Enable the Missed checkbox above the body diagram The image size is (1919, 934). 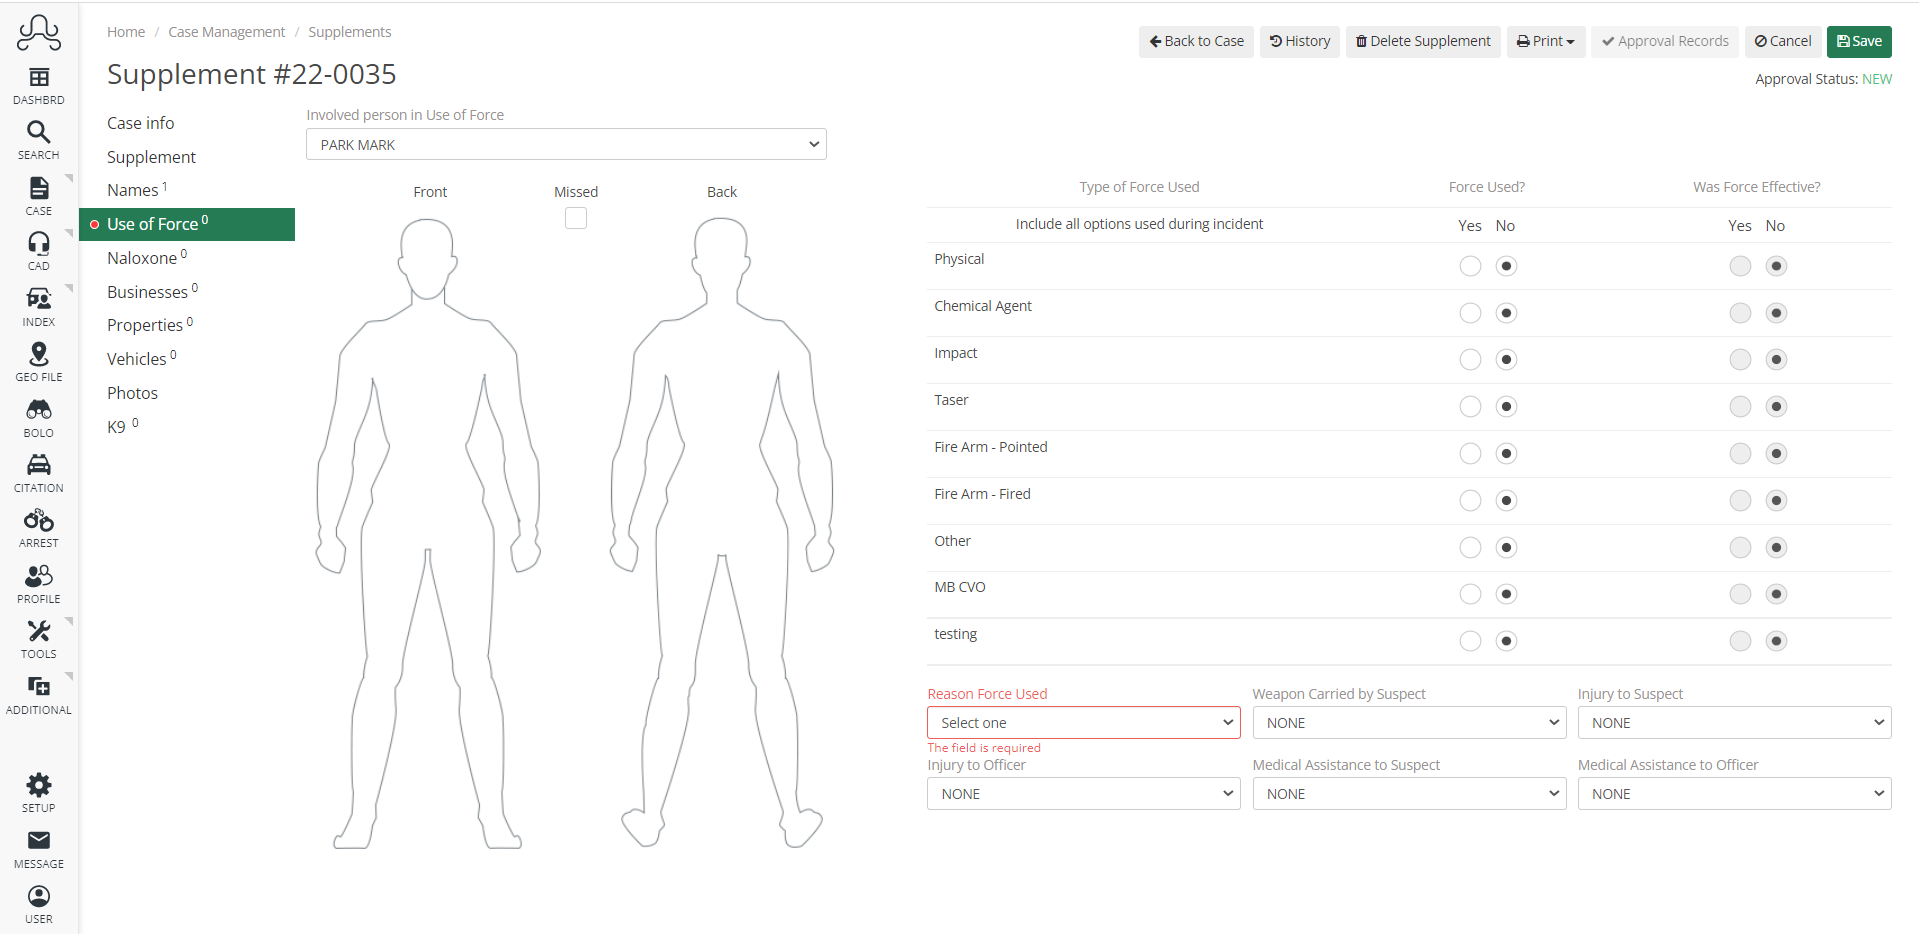pos(576,217)
